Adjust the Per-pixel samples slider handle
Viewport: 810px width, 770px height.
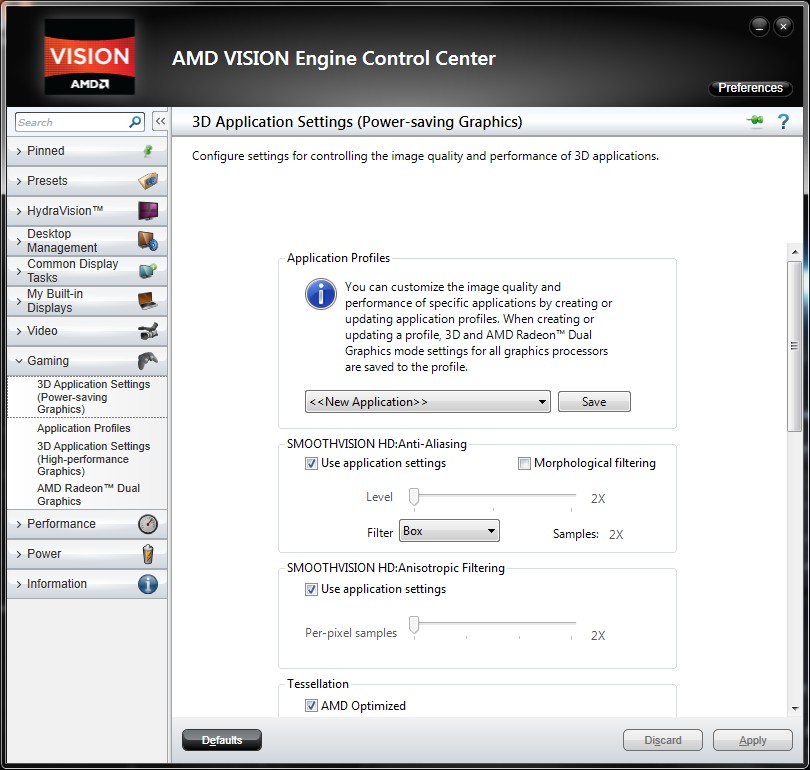pos(414,624)
